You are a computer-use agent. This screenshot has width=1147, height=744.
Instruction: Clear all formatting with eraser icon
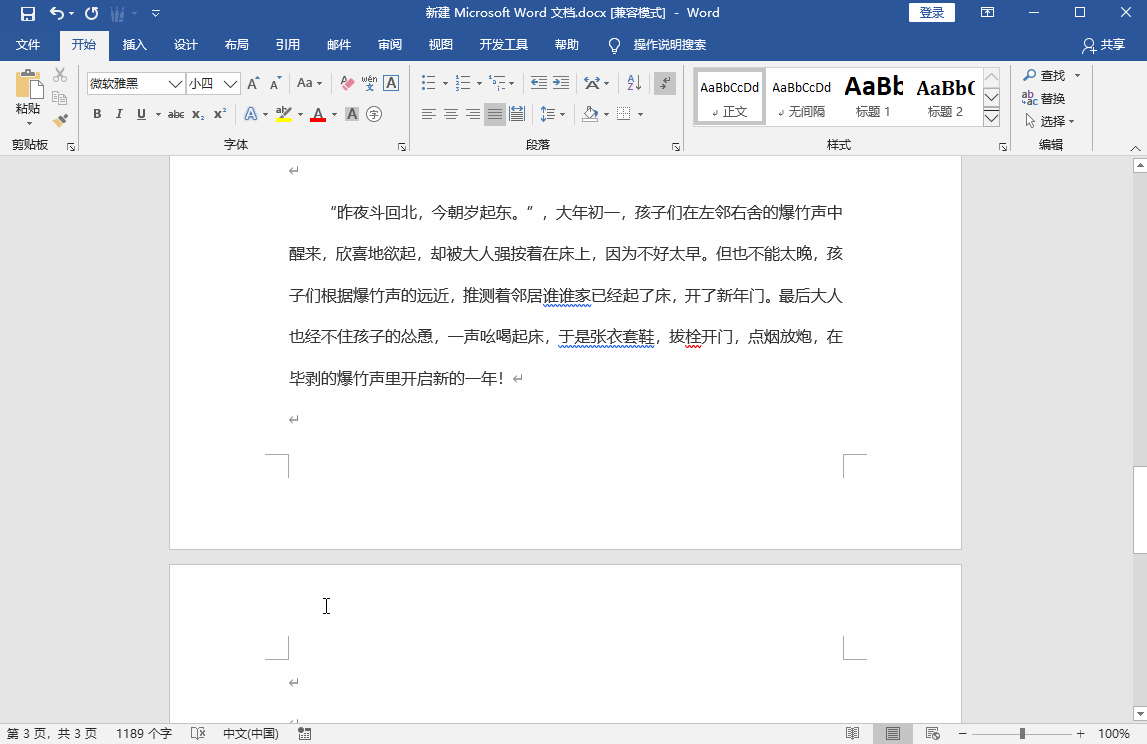[x=347, y=83]
